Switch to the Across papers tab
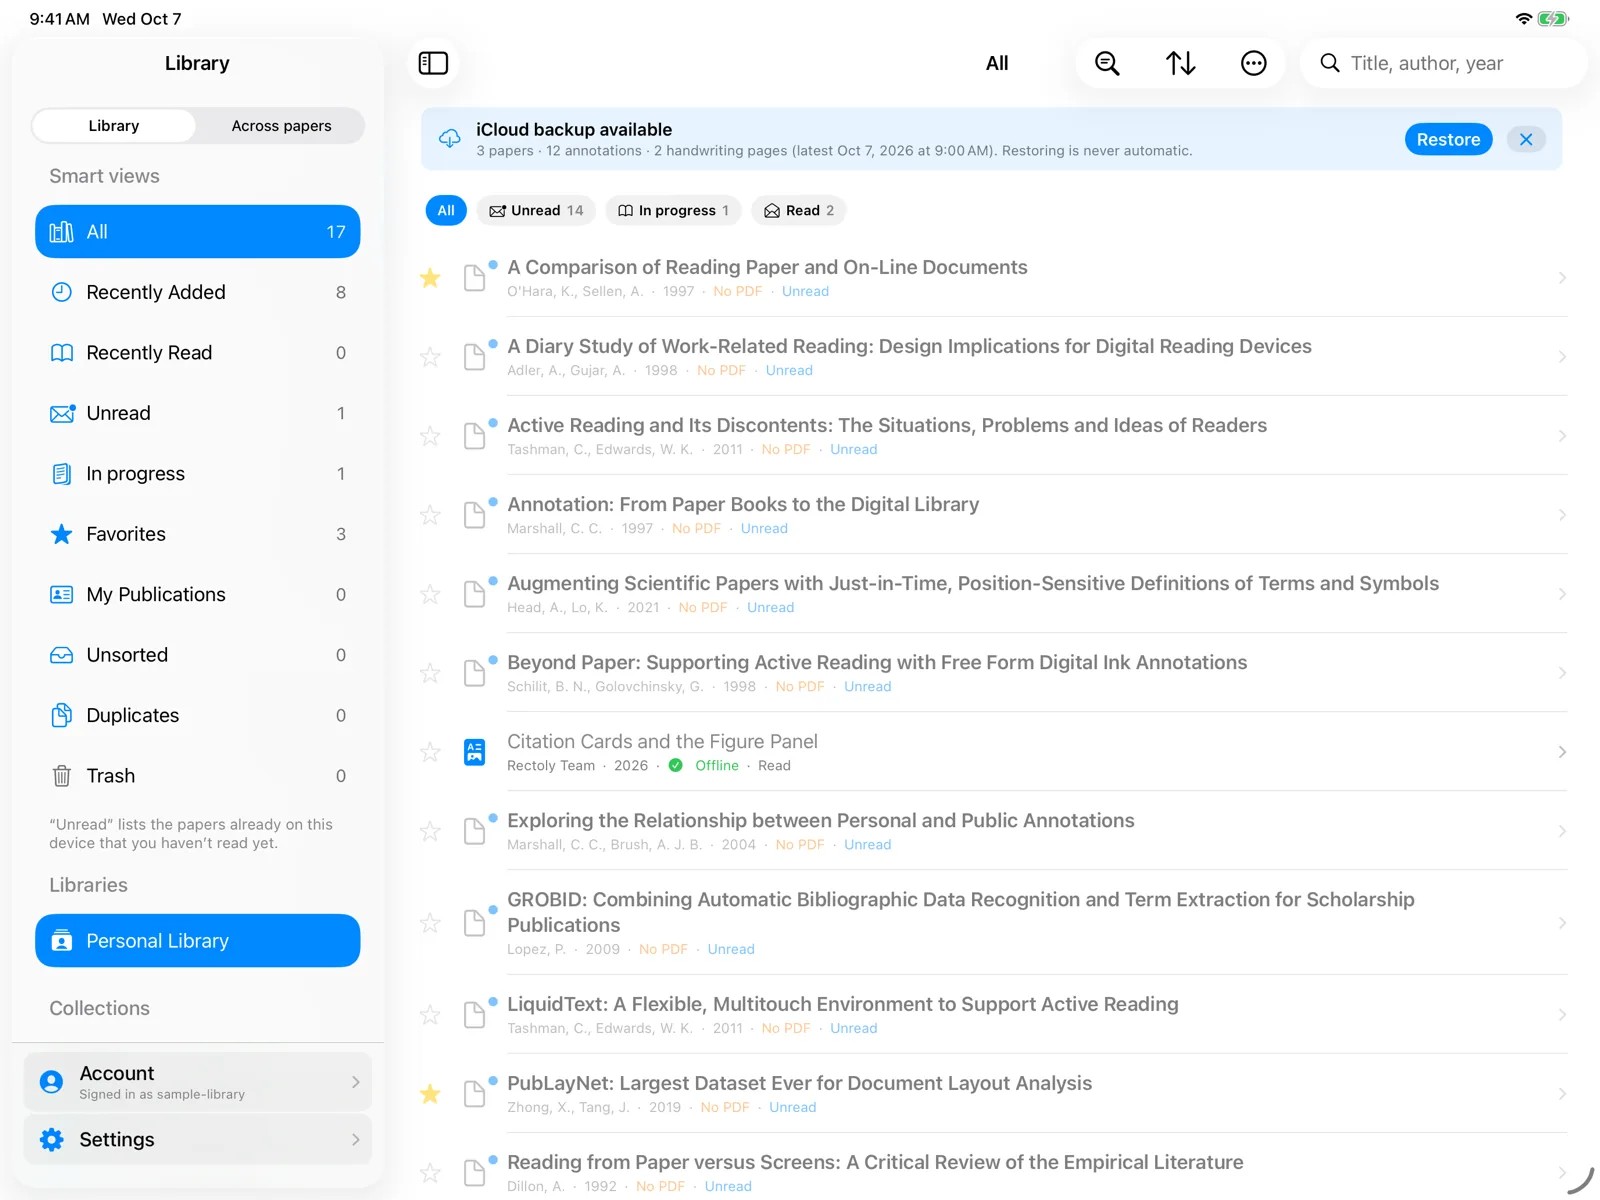Image resolution: width=1600 pixels, height=1200 pixels. pyautogui.click(x=281, y=126)
